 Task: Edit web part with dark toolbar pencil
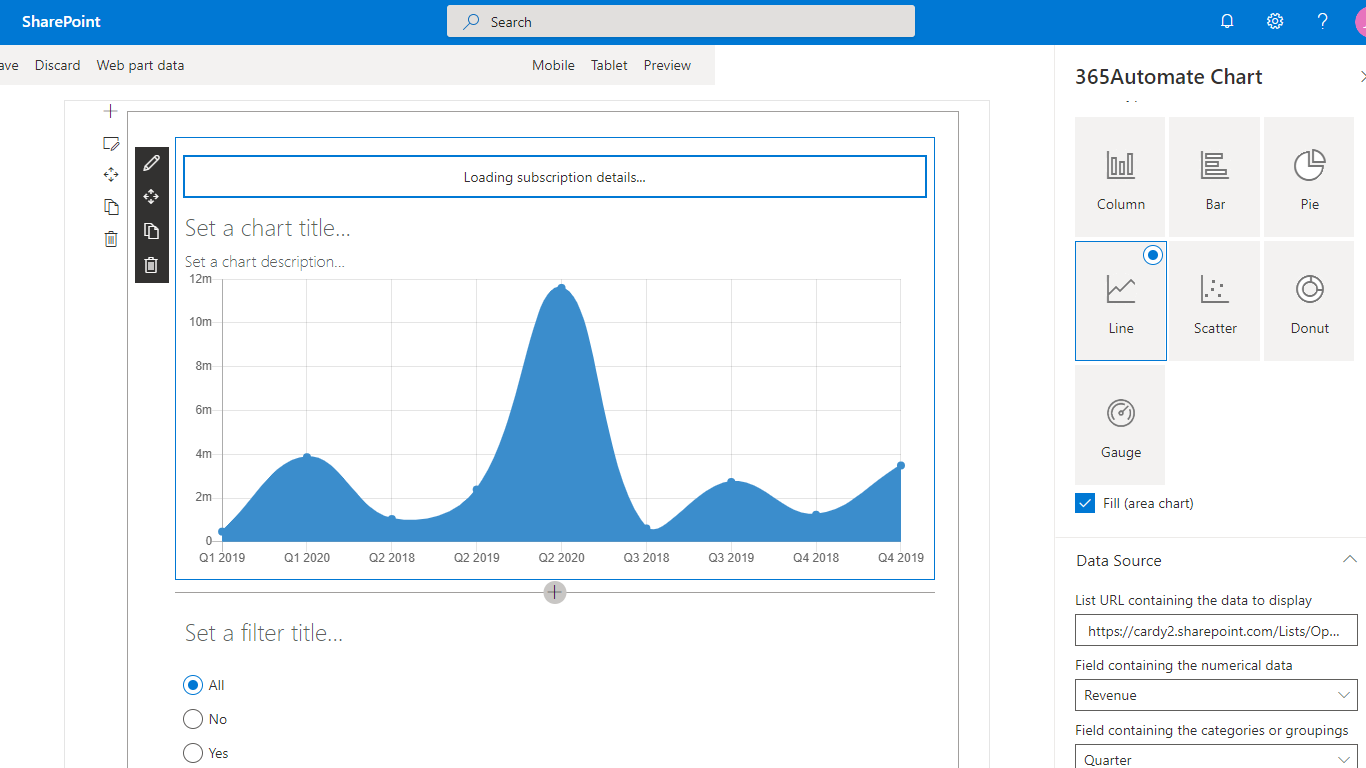click(x=151, y=163)
